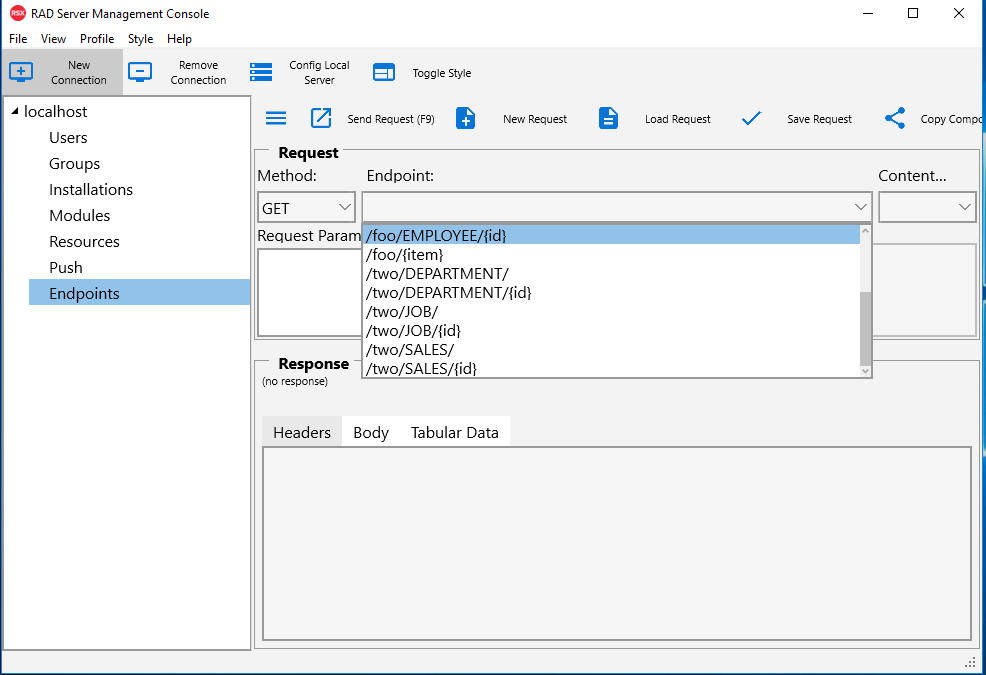This screenshot has width=986, height=675.
Task: Select Resources in the tree
Action: [84, 242]
